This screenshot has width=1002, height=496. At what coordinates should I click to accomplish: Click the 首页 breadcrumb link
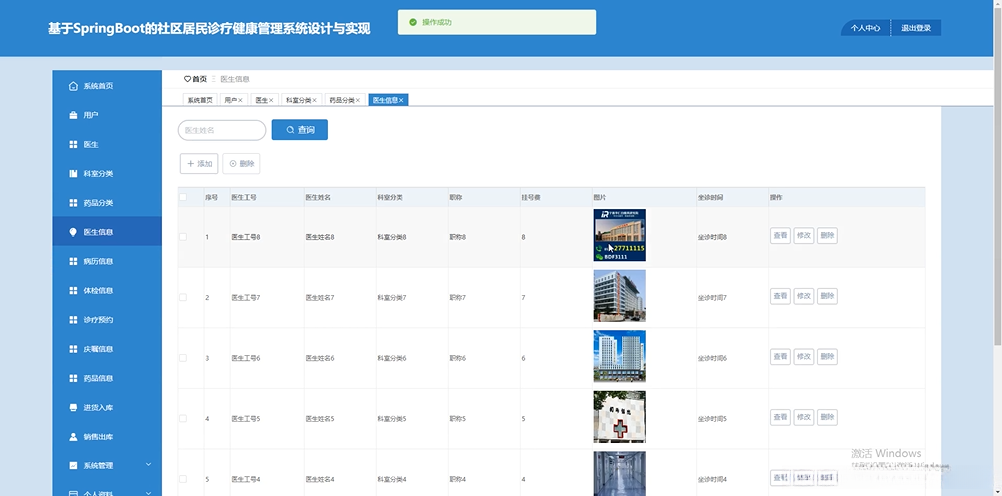pyautogui.click(x=199, y=79)
